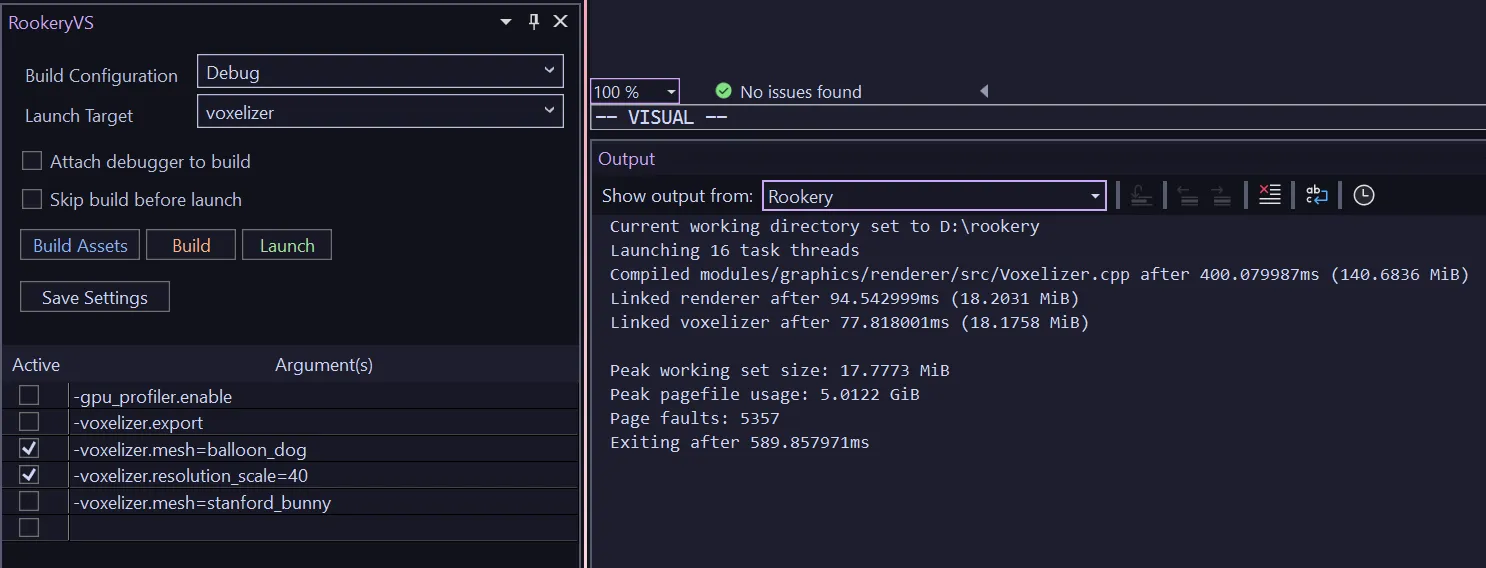Viewport: 1486px width, 568px height.
Task: Activate the -gpu_profiler.enable argument checkbox
Action: coord(29,396)
